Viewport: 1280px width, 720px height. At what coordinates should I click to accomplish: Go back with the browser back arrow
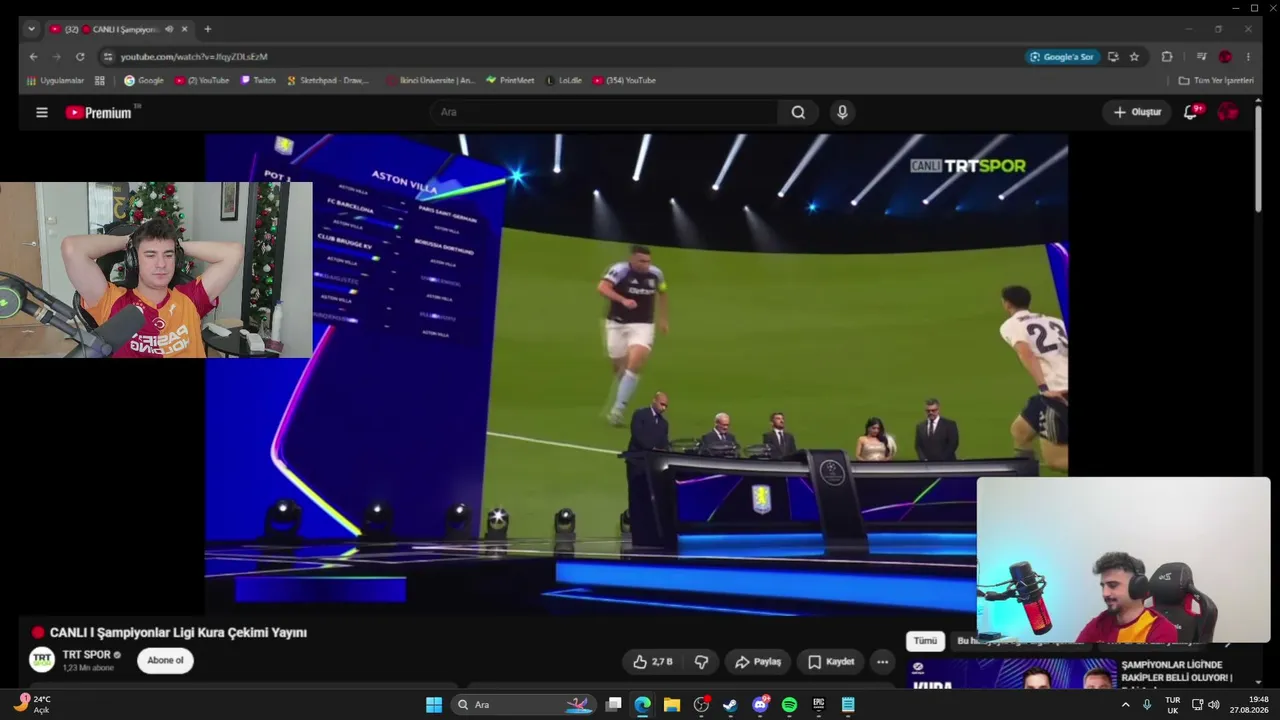(x=33, y=57)
